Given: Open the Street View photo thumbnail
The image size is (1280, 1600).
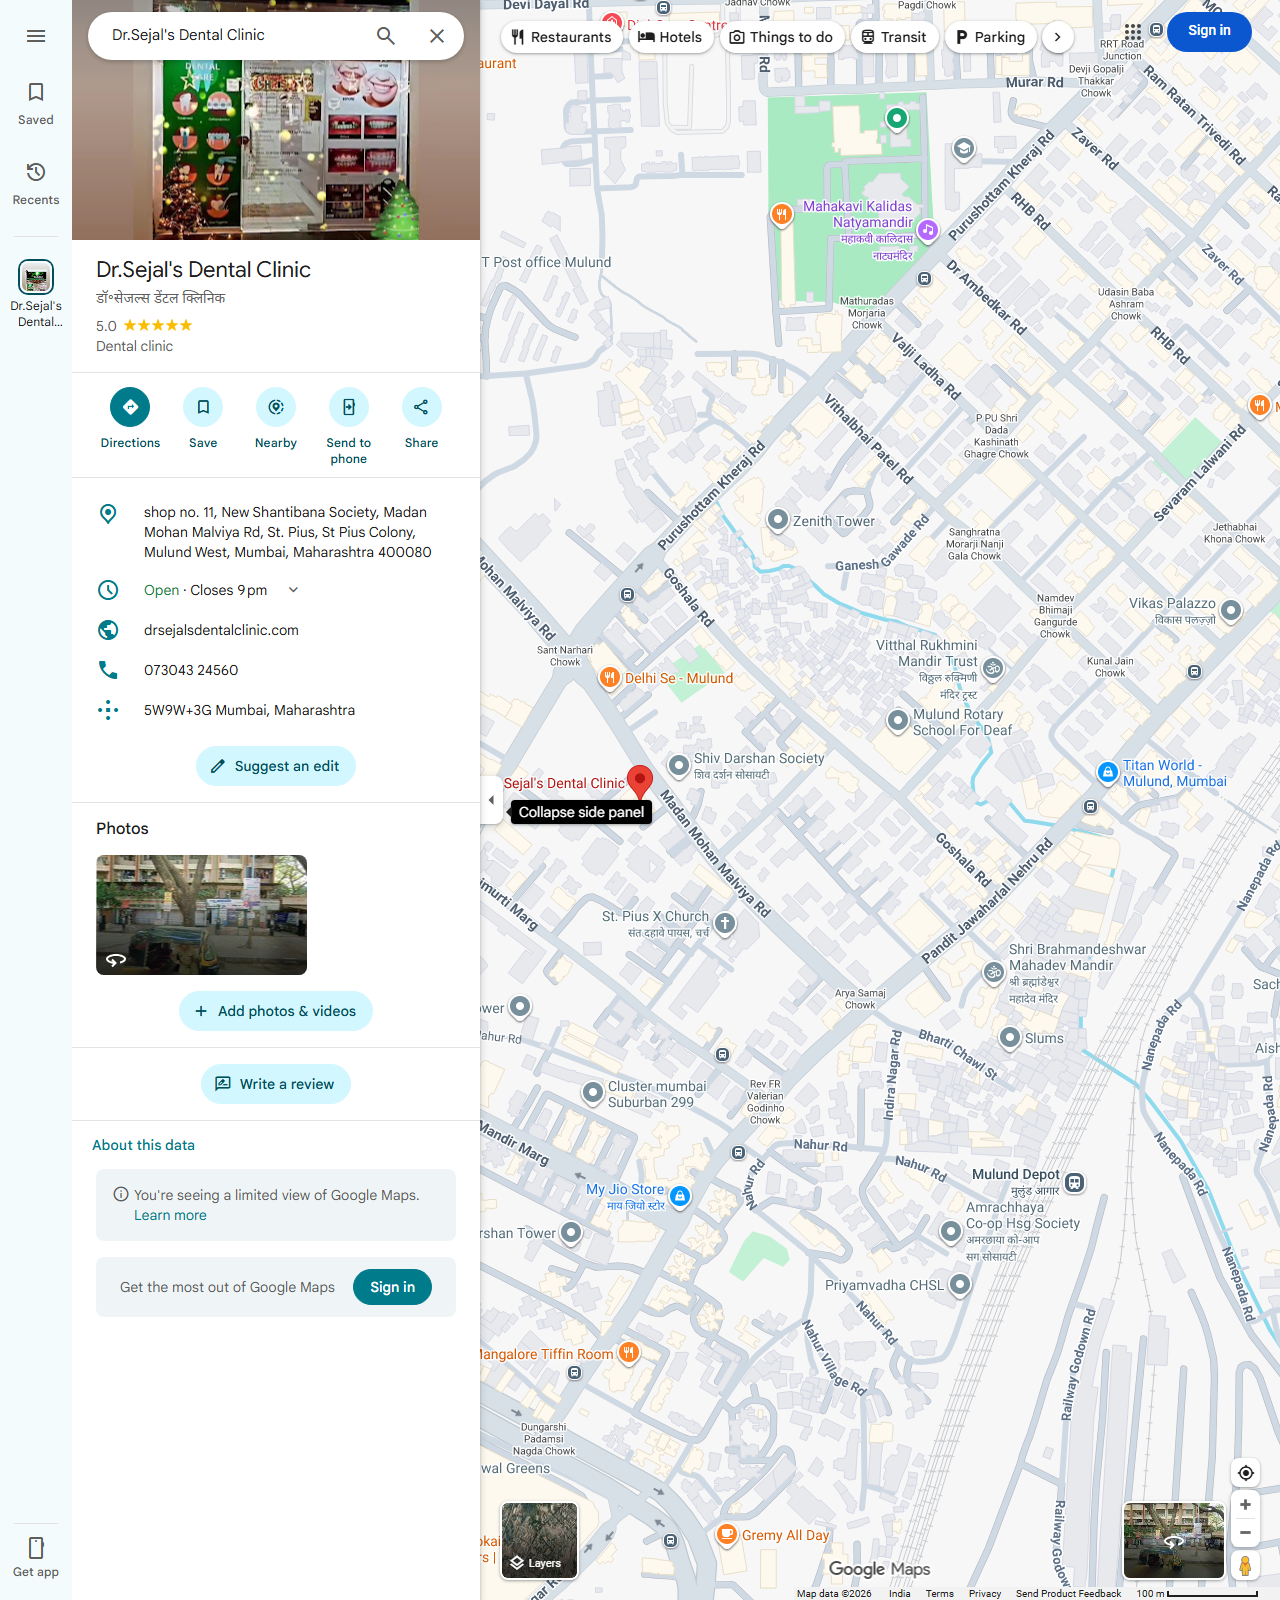Looking at the screenshot, I should (201, 915).
